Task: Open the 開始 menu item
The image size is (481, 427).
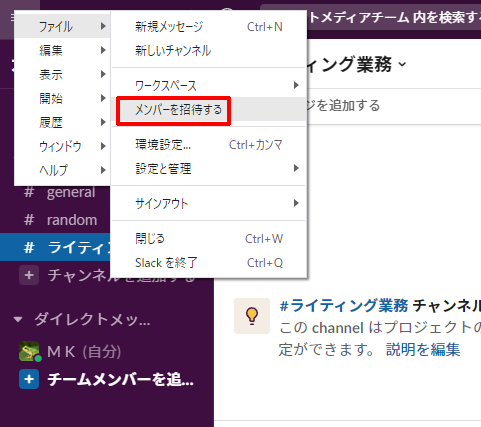Action: pyautogui.click(x=62, y=98)
